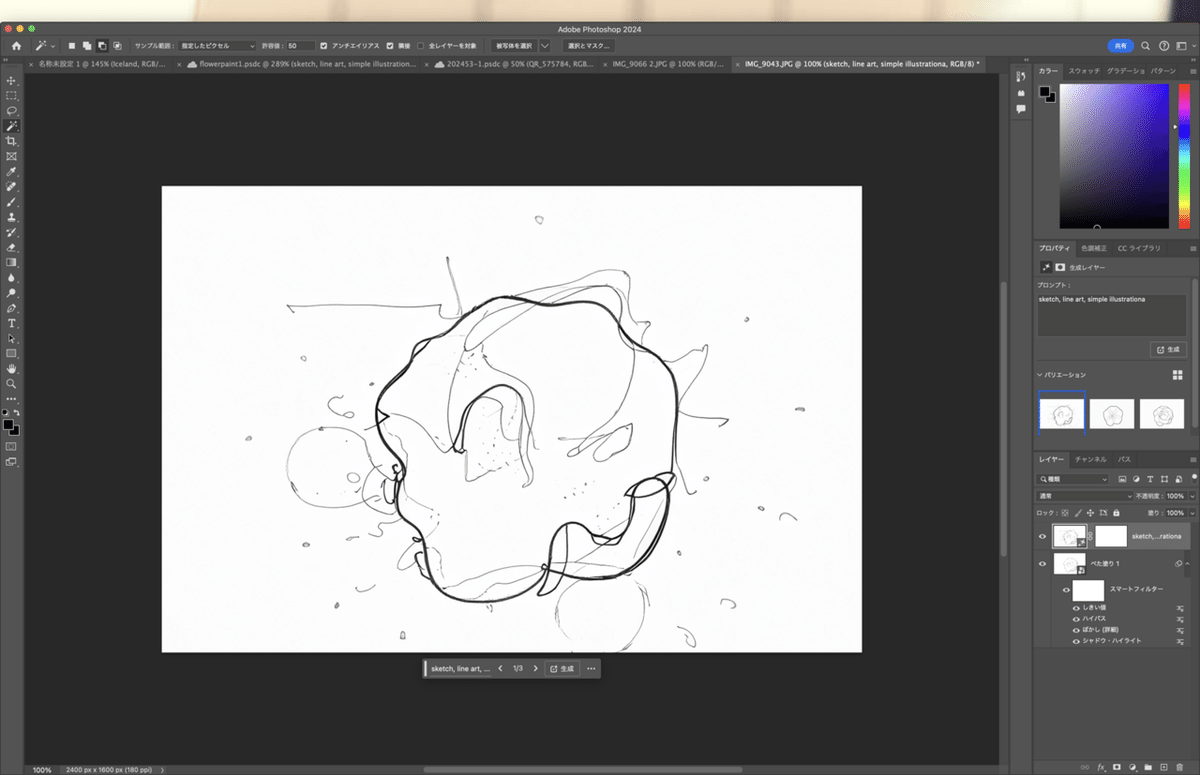This screenshot has height=775, width=1200.
Task: Select the Path Selection tool
Action: point(12,338)
